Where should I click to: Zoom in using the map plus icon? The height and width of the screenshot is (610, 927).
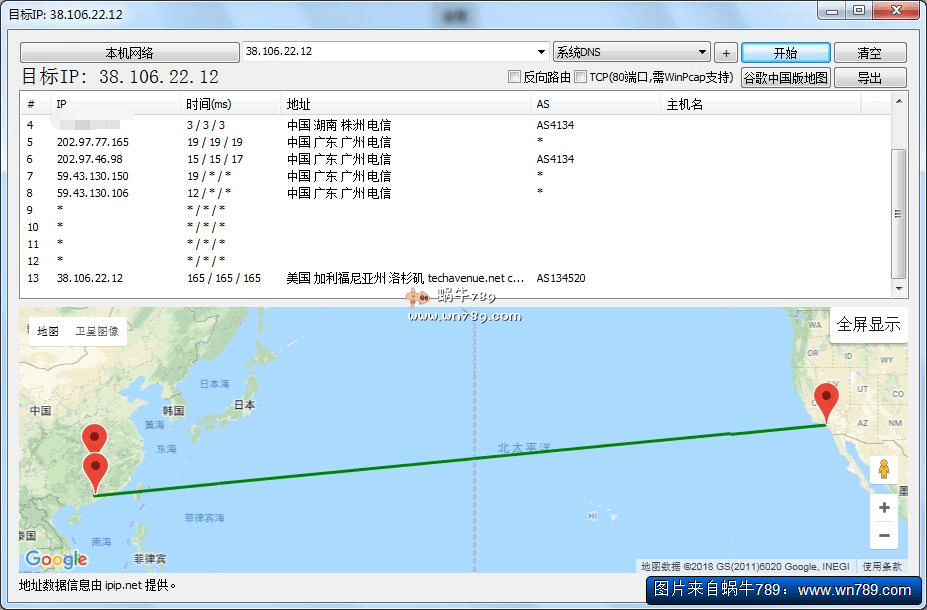[884, 508]
